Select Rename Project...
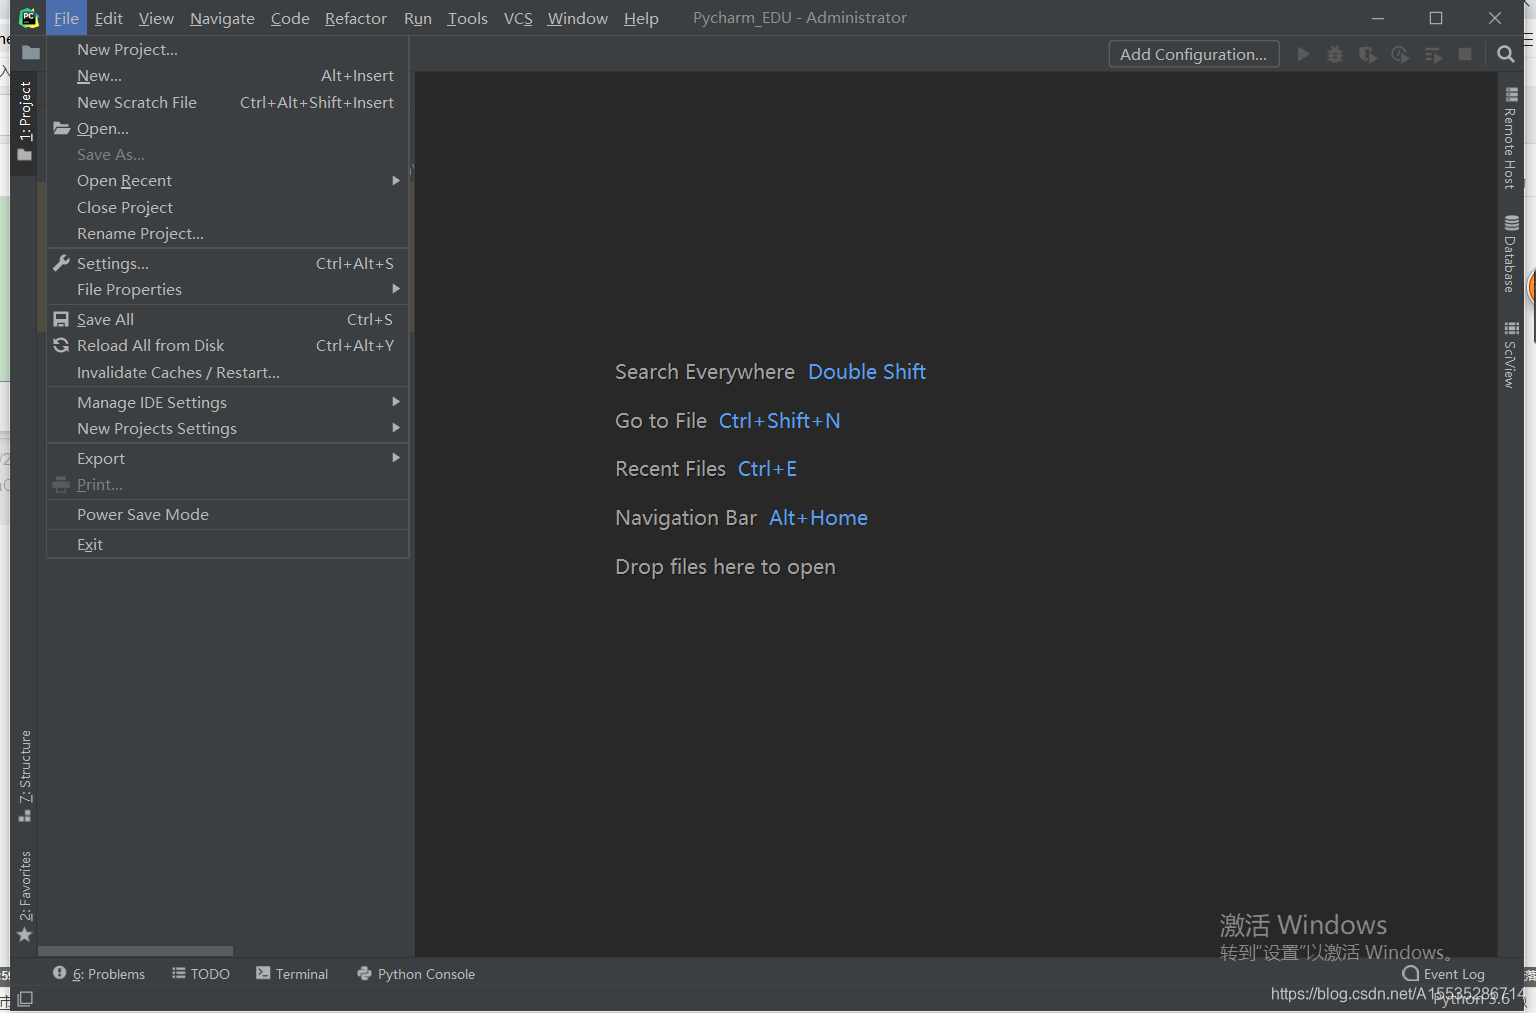This screenshot has height=1013, width=1536. pyautogui.click(x=228, y=233)
